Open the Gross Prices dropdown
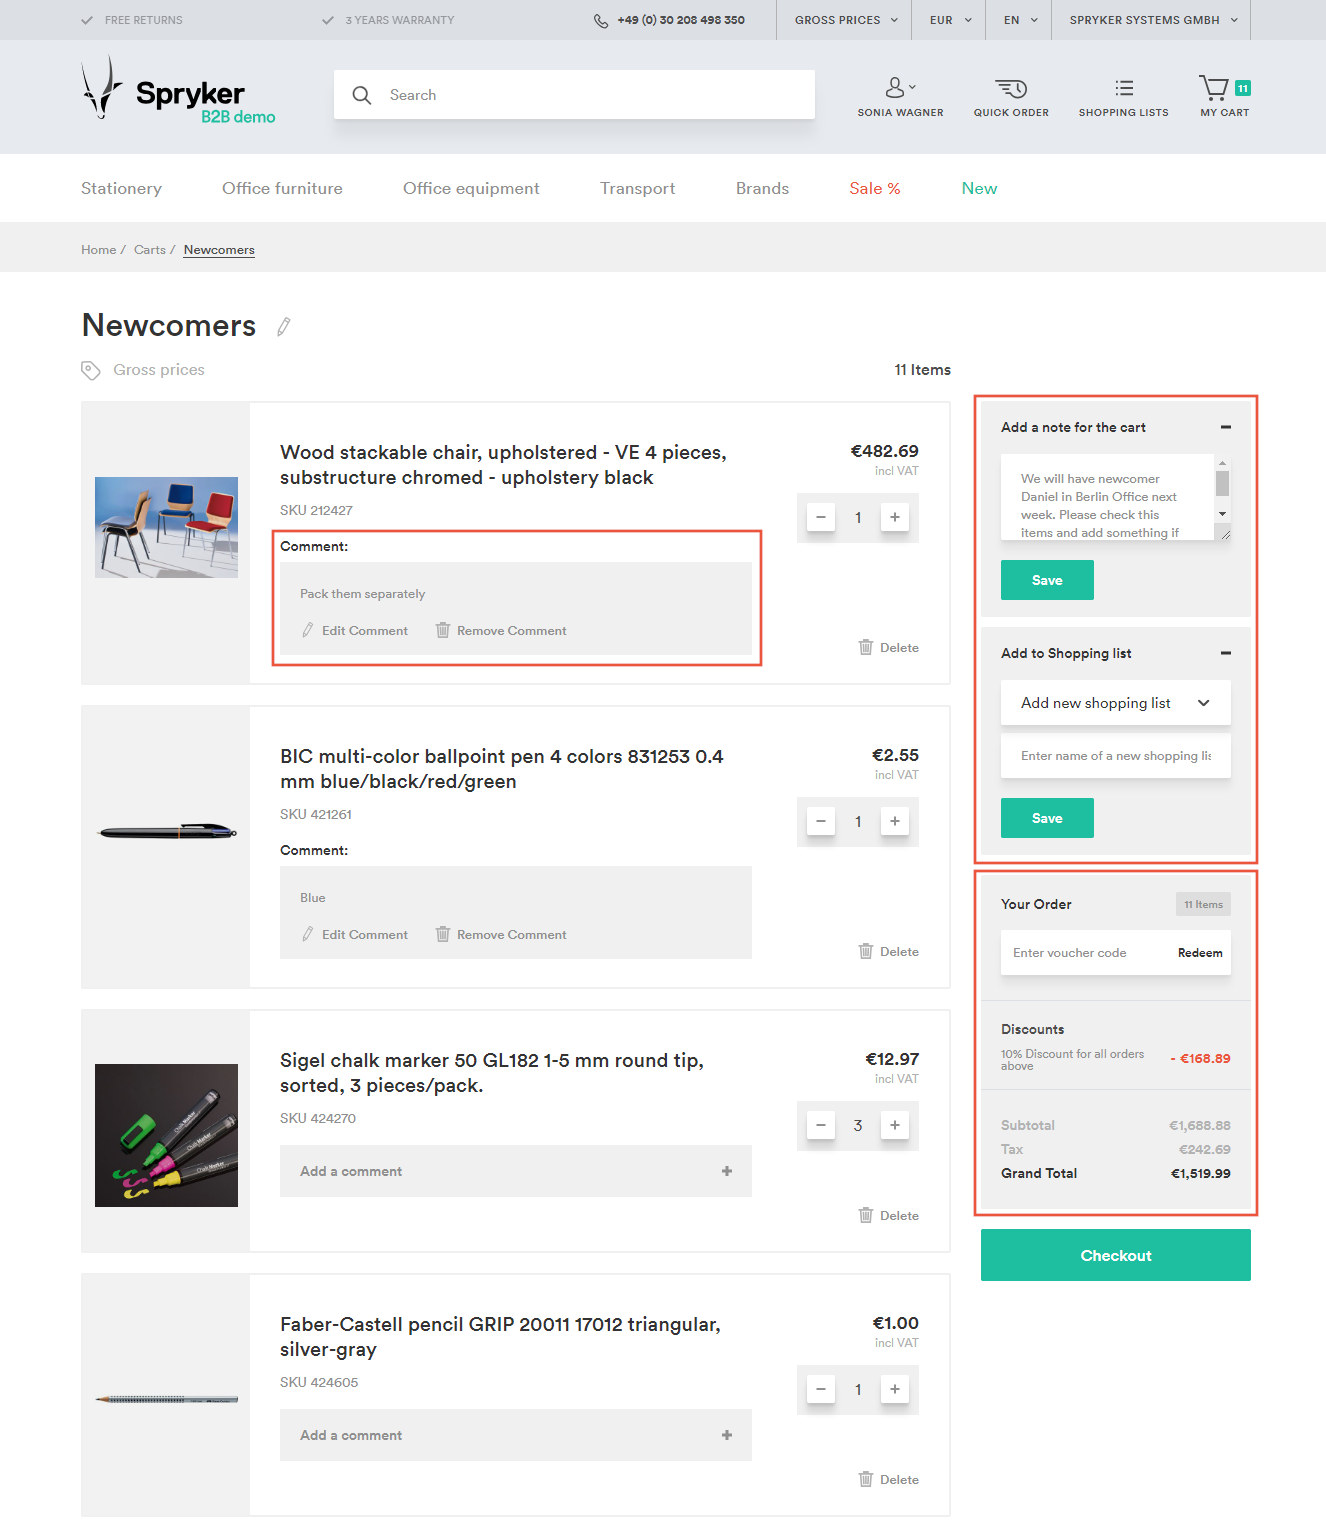 coord(846,20)
